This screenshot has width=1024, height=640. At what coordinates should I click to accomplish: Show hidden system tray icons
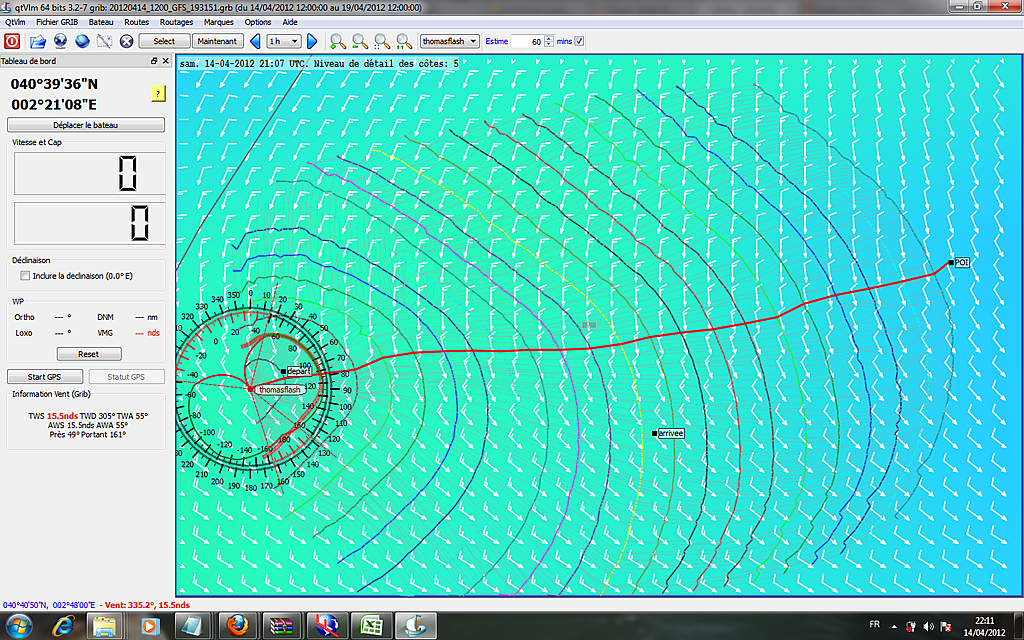[893, 627]
